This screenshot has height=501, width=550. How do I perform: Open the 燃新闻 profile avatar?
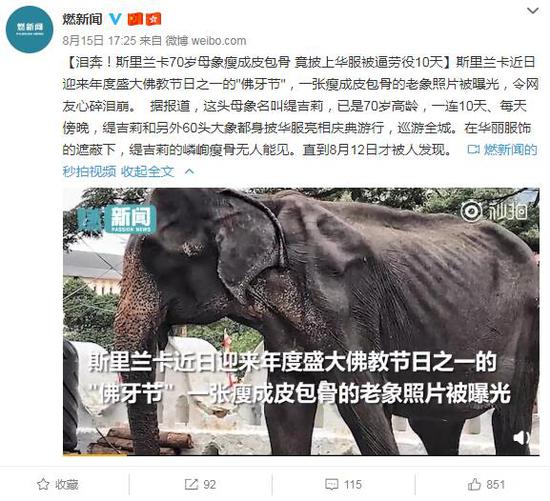click(x=29, y=29)
